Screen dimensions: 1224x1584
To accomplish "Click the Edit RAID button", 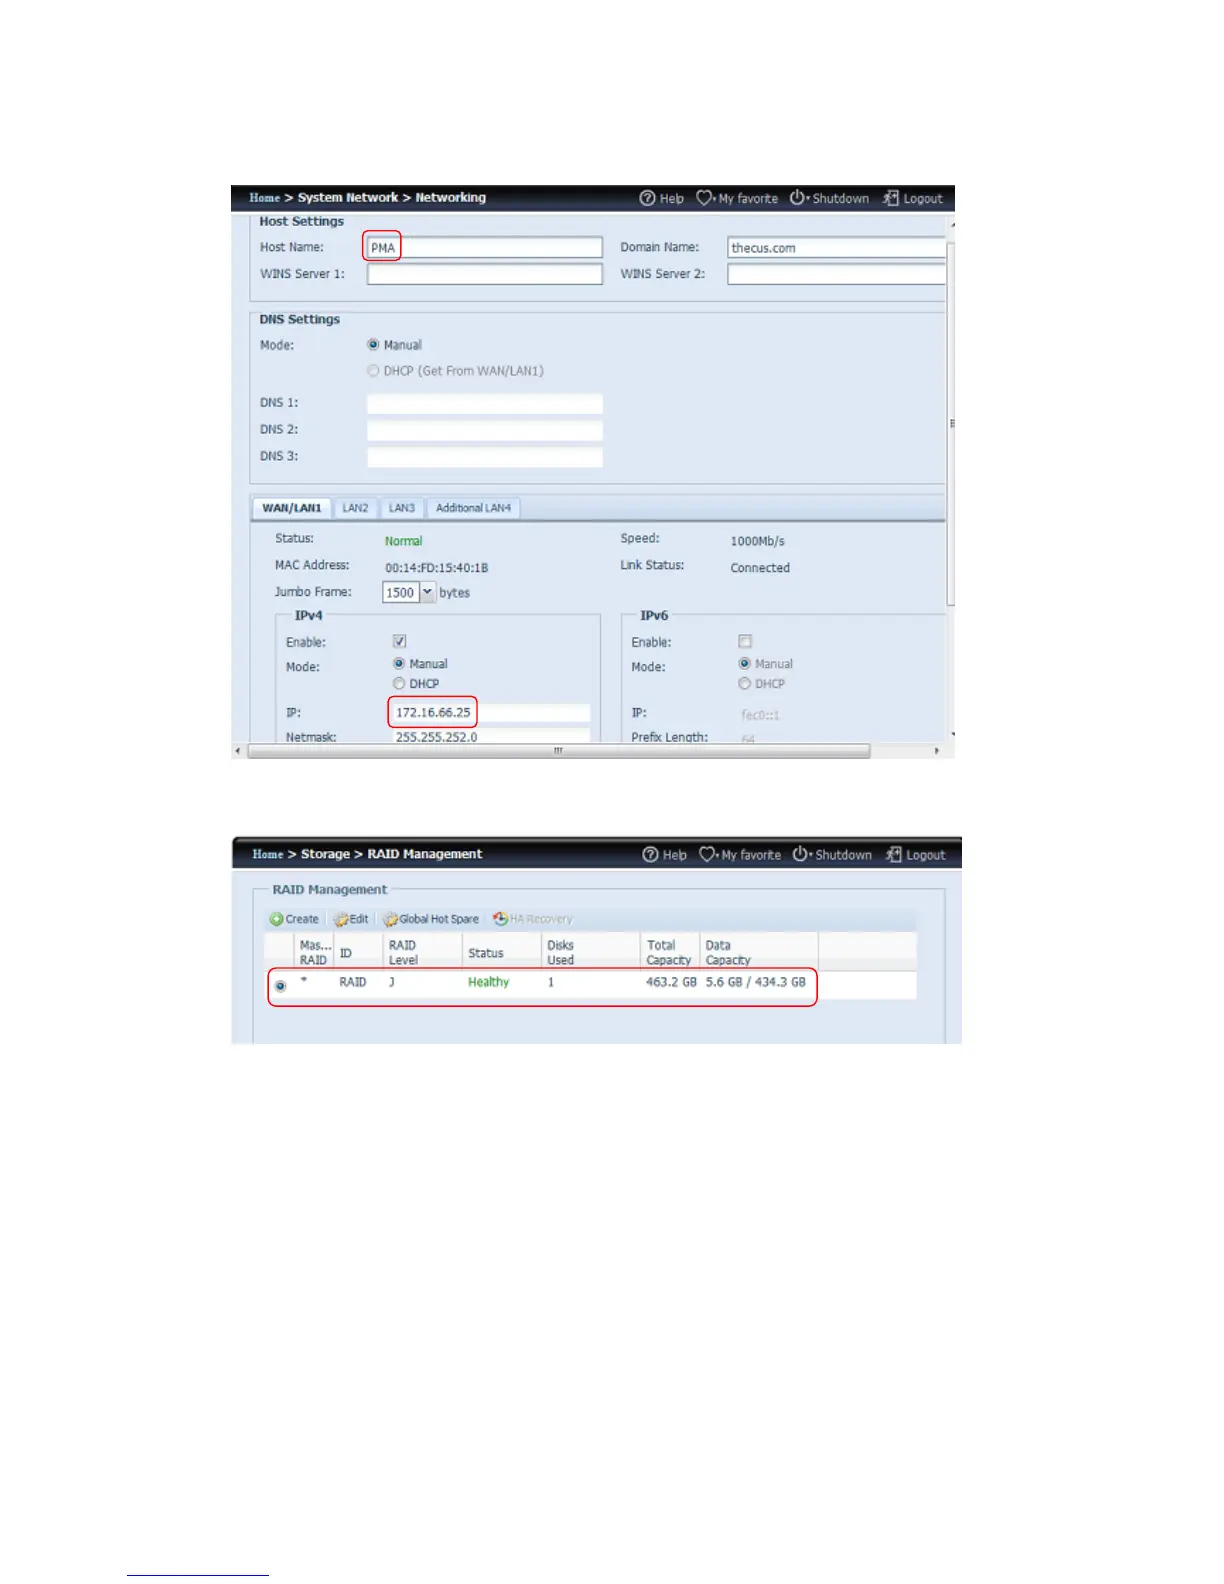I will [351, 919].
